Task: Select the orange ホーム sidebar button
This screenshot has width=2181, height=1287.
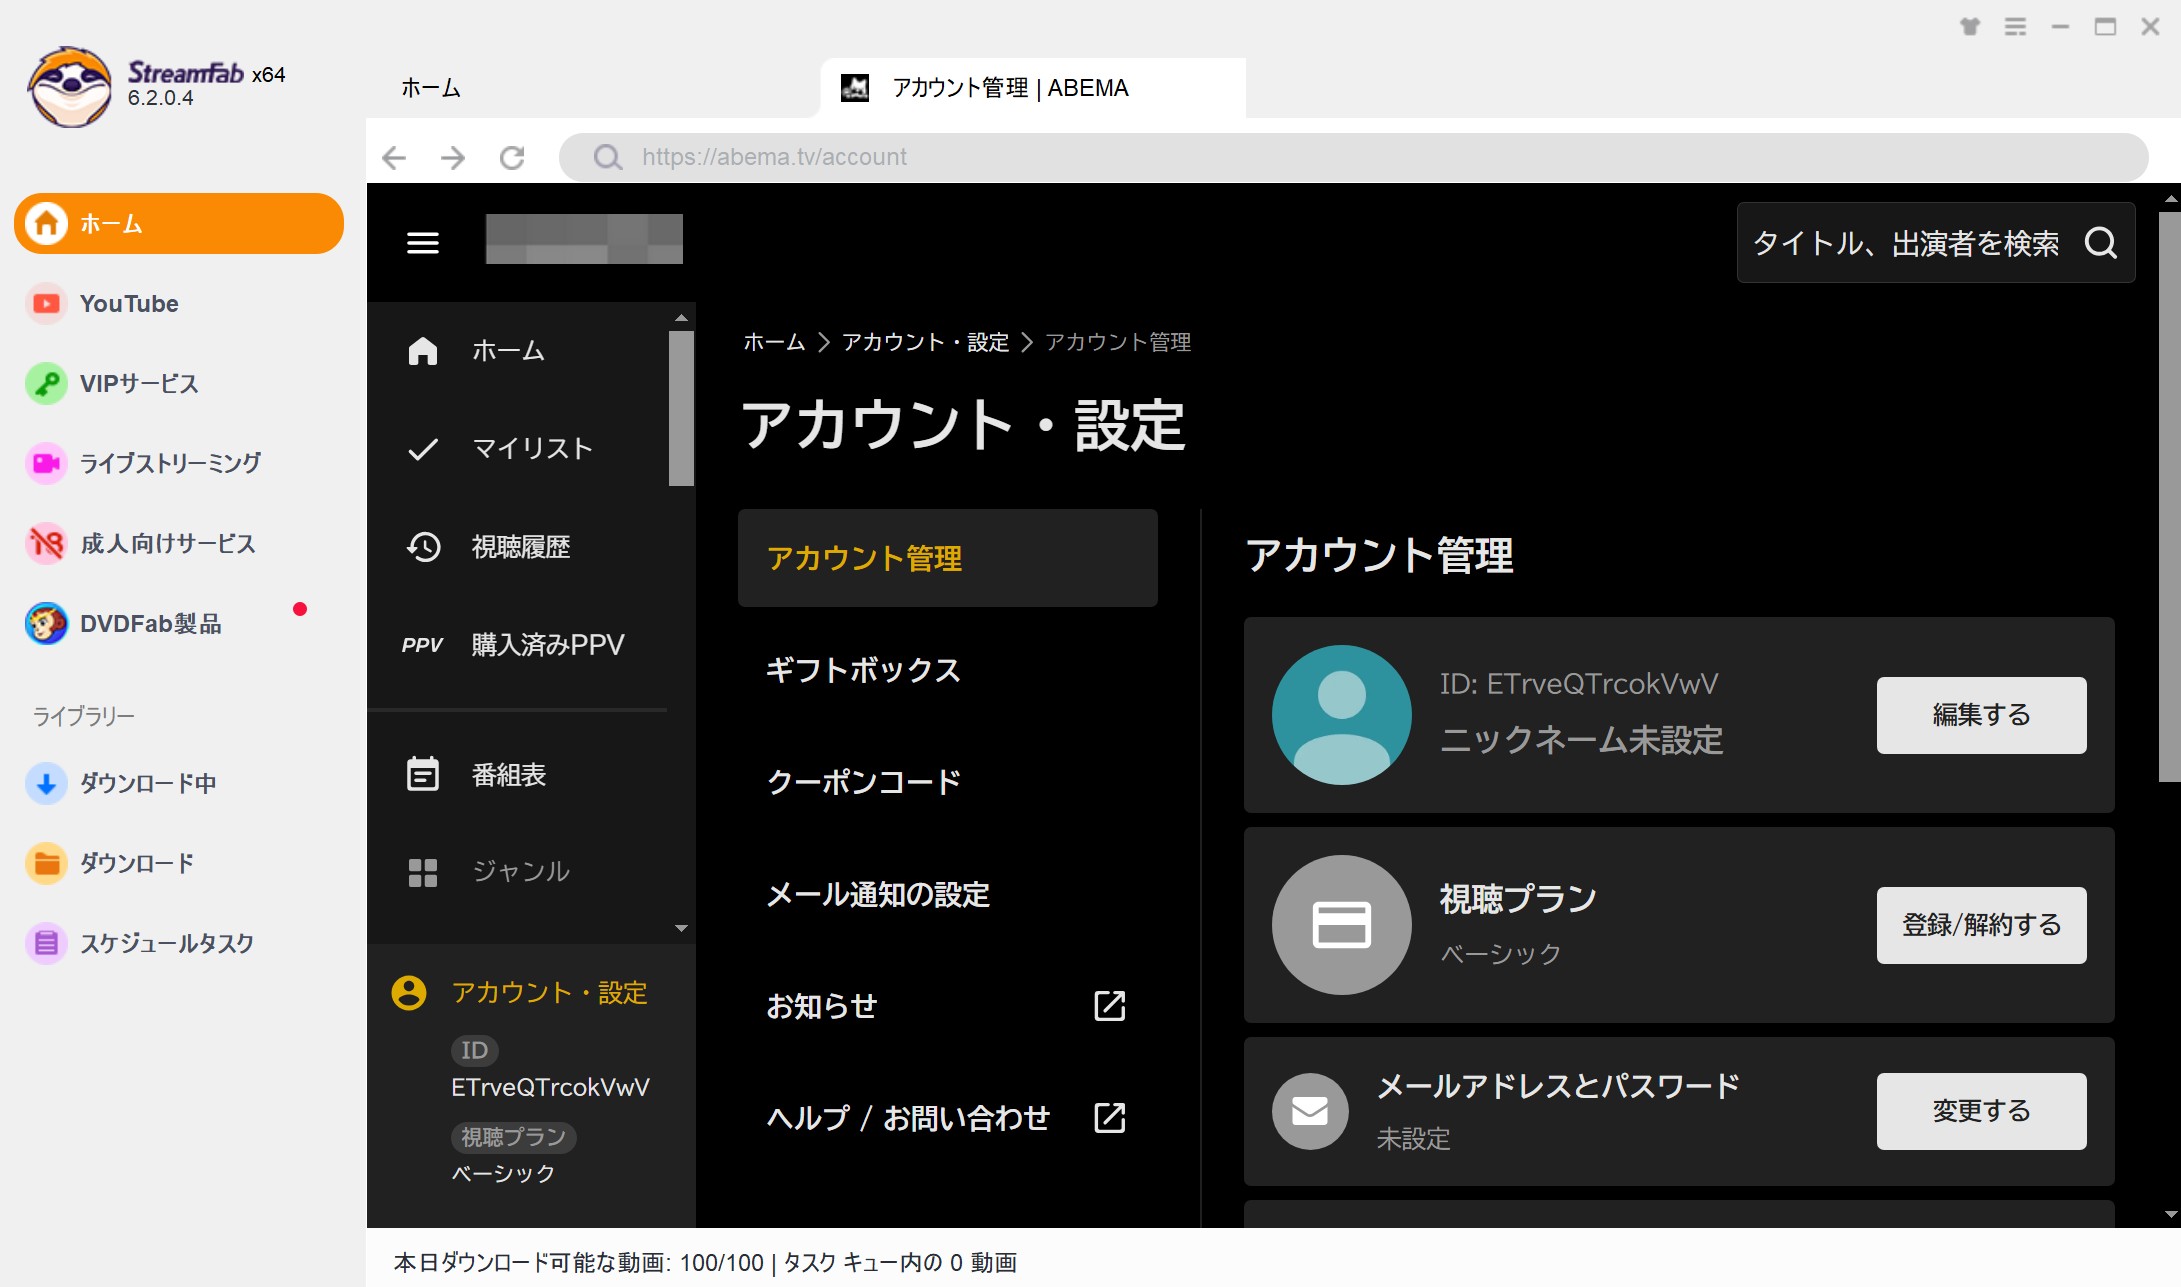Action: point(179,223)
